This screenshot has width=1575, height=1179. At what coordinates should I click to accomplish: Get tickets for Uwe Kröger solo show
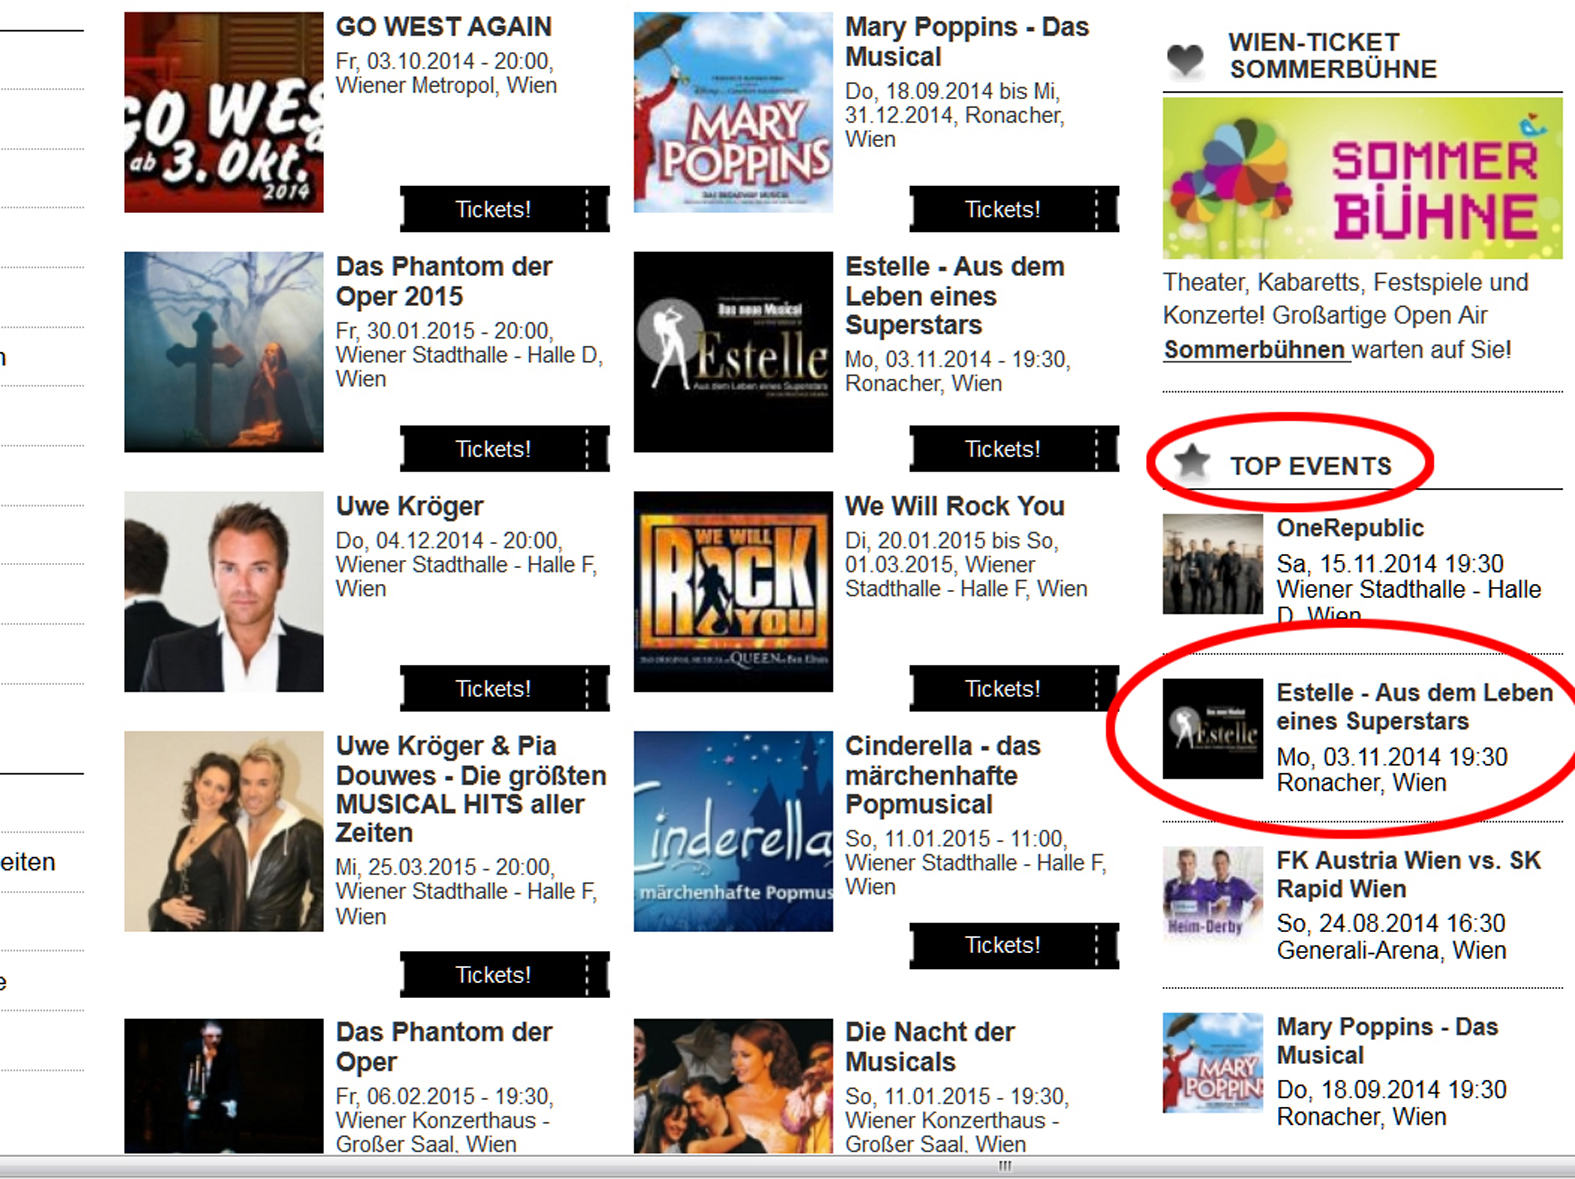point(505,689)
